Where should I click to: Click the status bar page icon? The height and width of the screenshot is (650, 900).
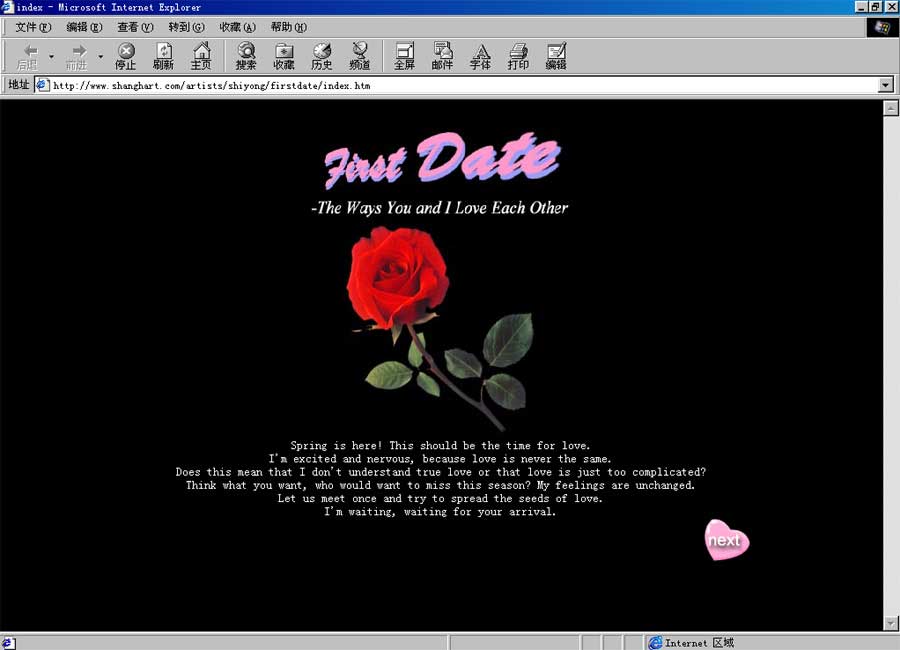pyautogui.click(x=8, y=643)
